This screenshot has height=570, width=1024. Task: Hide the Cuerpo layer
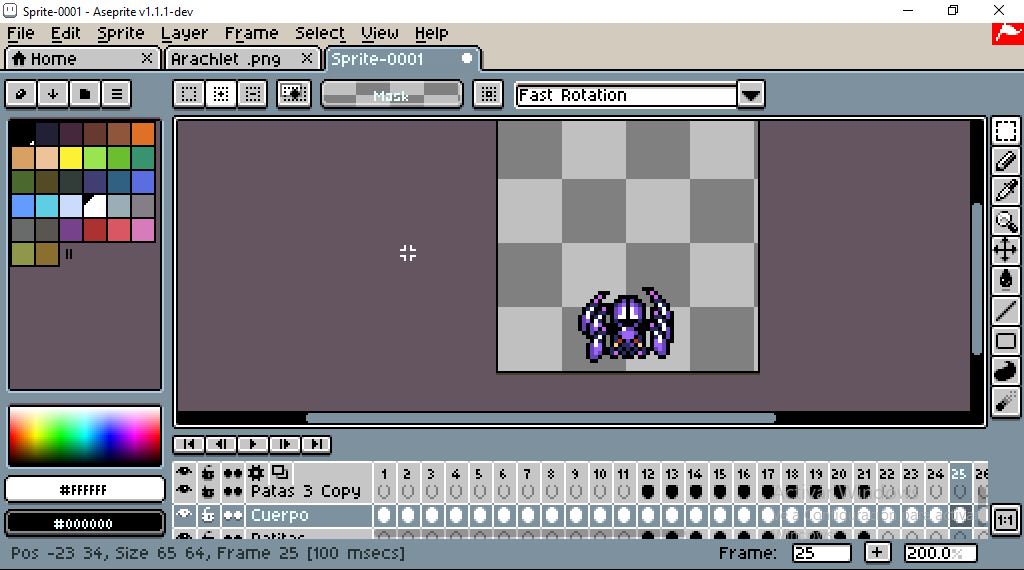(x=184, y=515)
